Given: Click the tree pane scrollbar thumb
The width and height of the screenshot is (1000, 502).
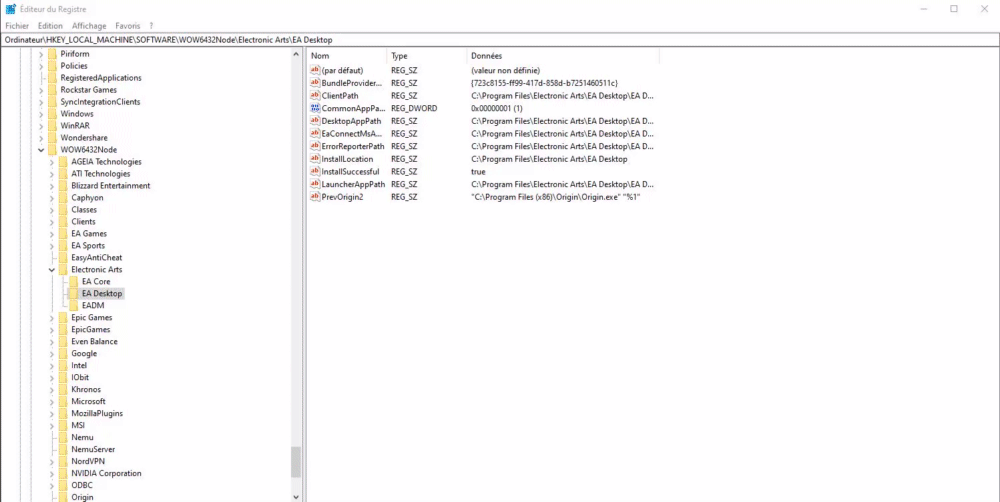Looking at the screenshot, I should tap(296, 462).
